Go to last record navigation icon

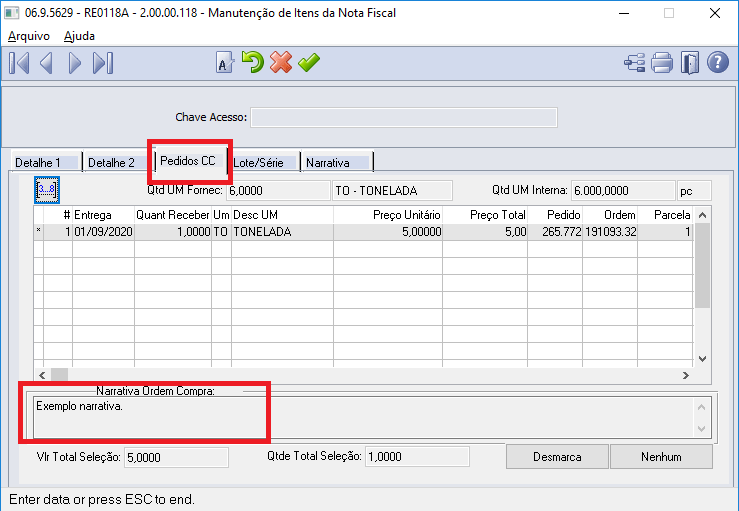pos(103,63)
